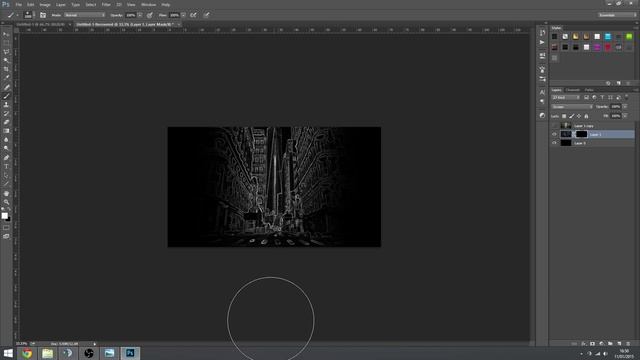Image resolution: width=640 pixels, height=360 pixels.
Task: Open the brush Flow slider arrow
Action: pos(184,15)
